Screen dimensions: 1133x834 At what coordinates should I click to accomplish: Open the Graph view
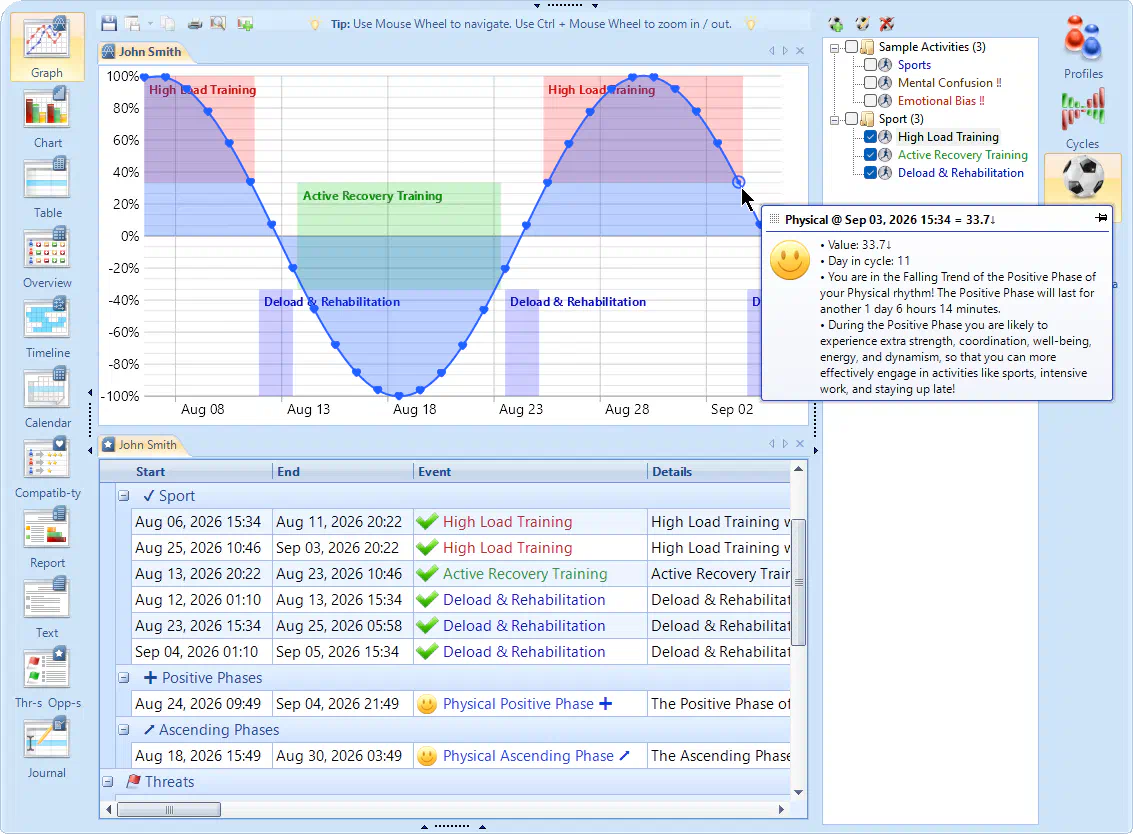[x=47, y=48]
